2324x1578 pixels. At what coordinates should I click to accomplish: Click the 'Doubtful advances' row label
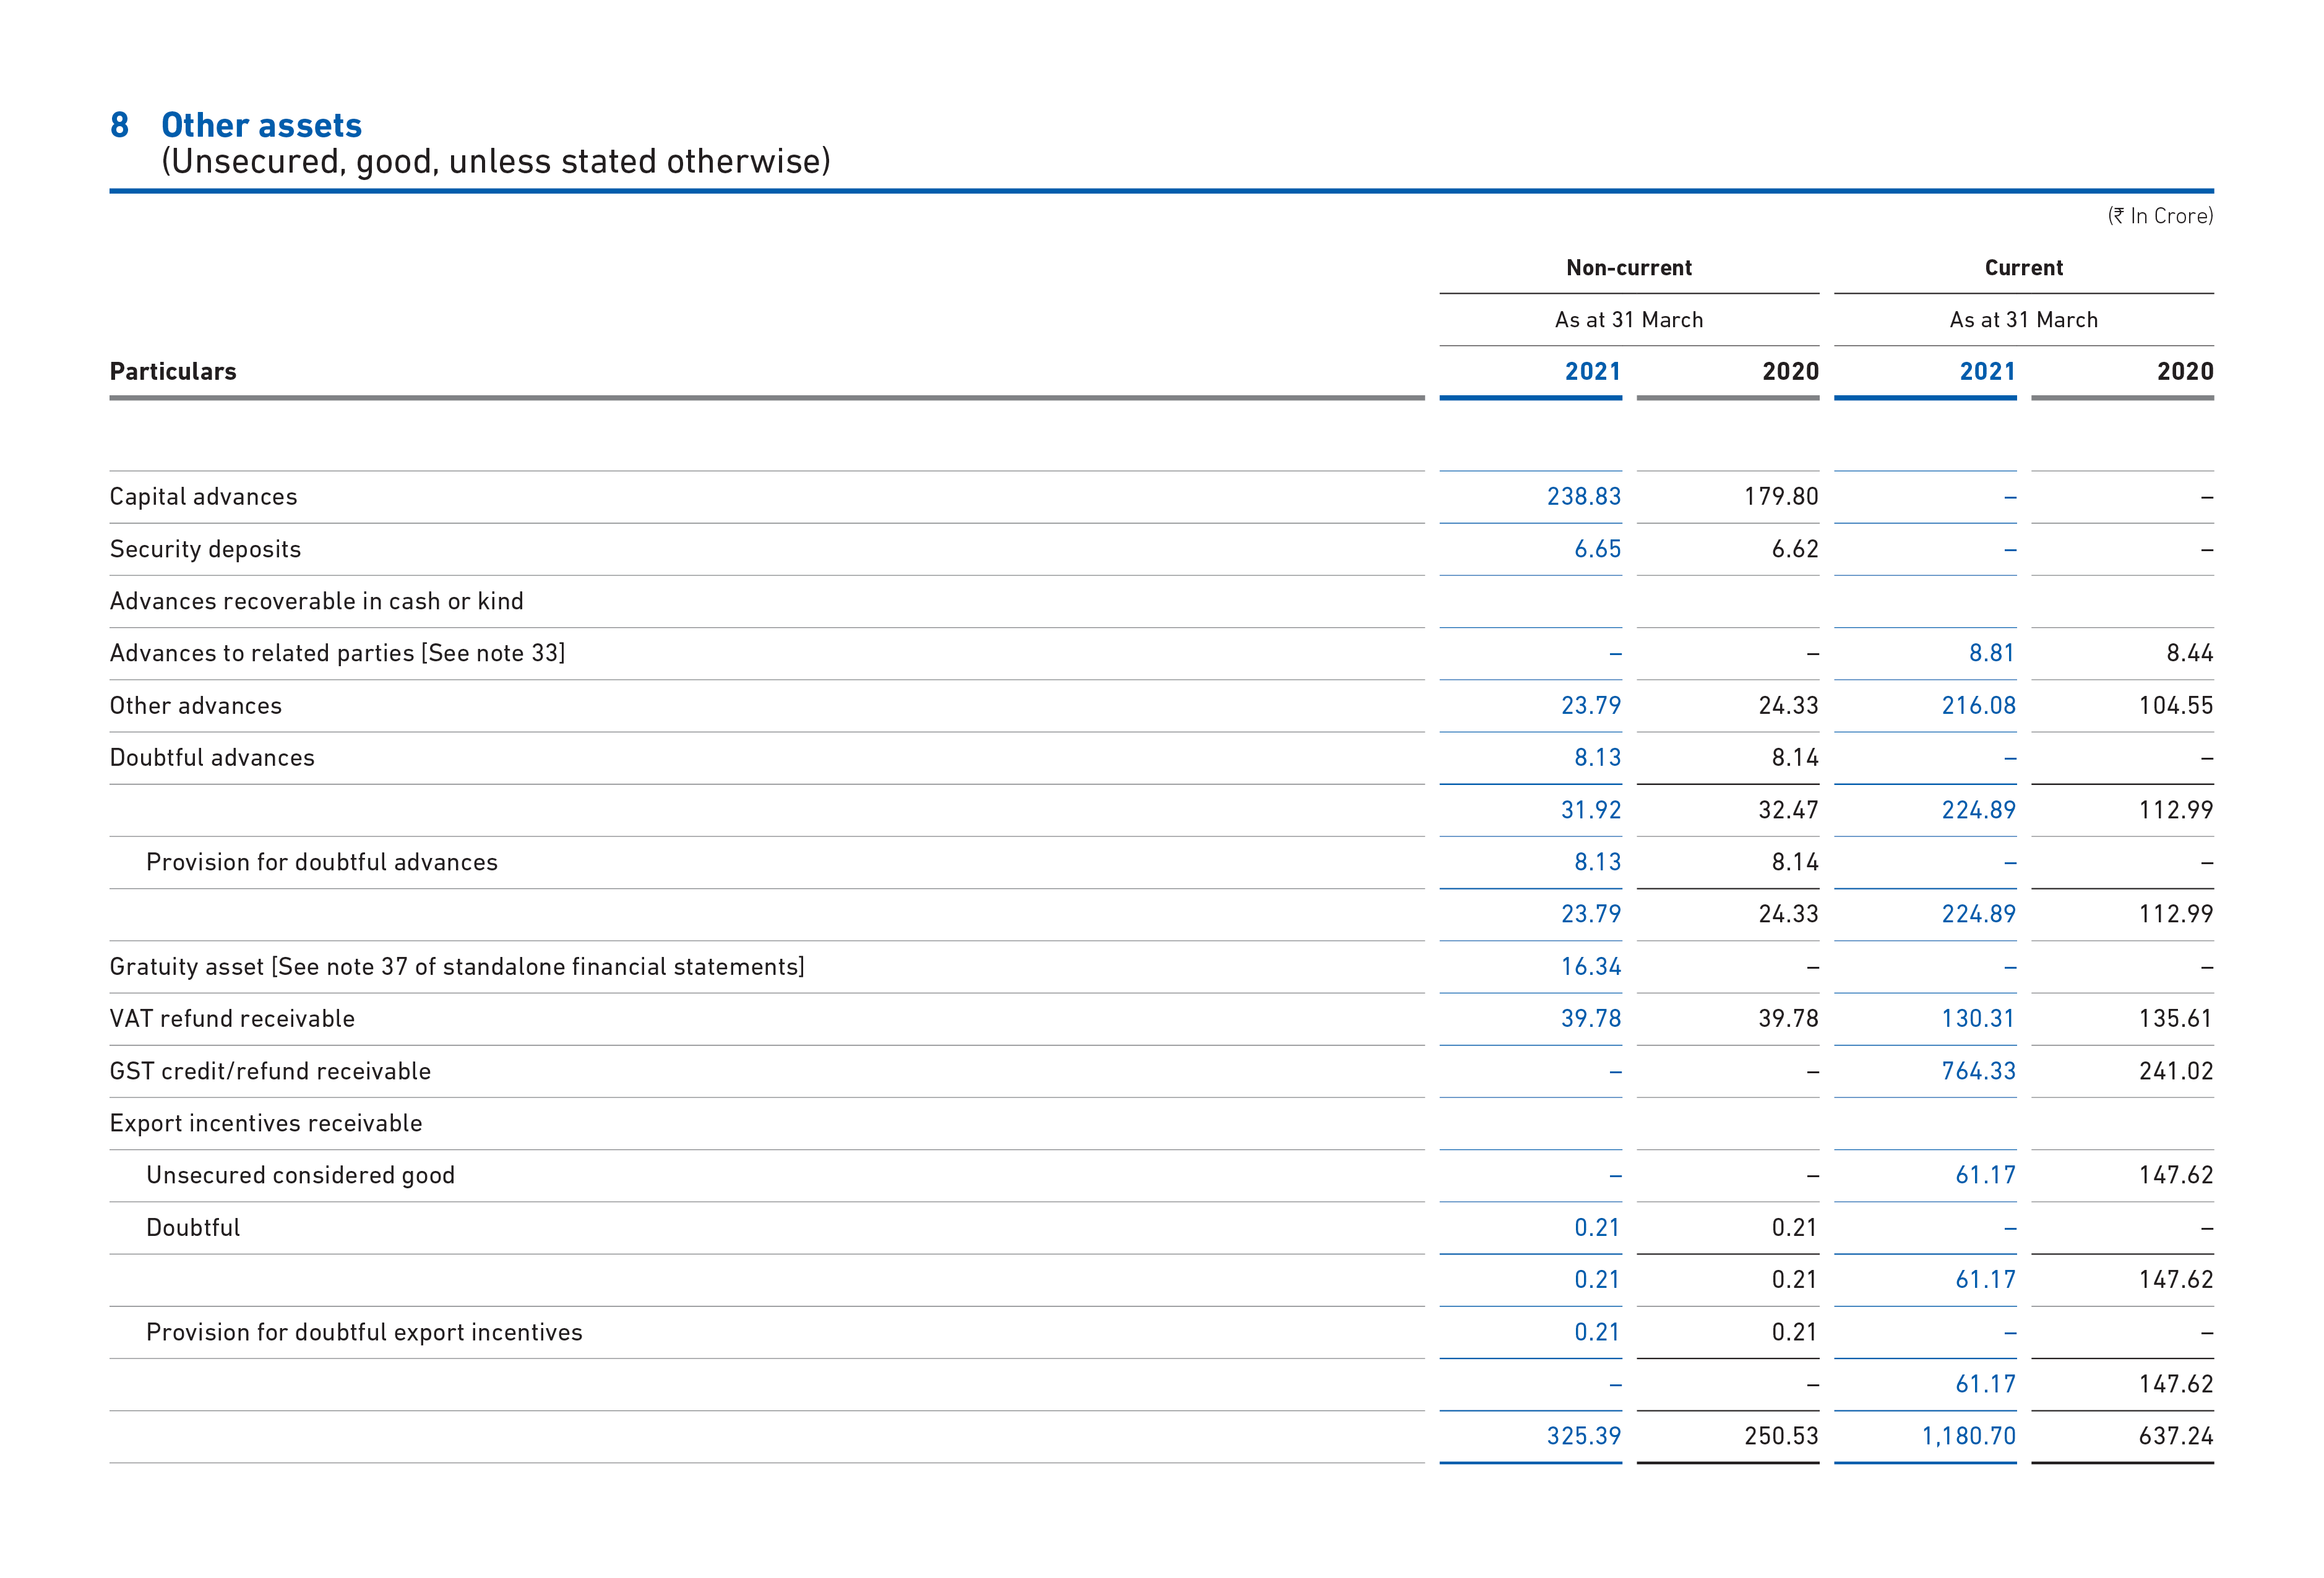coord(212,757)
